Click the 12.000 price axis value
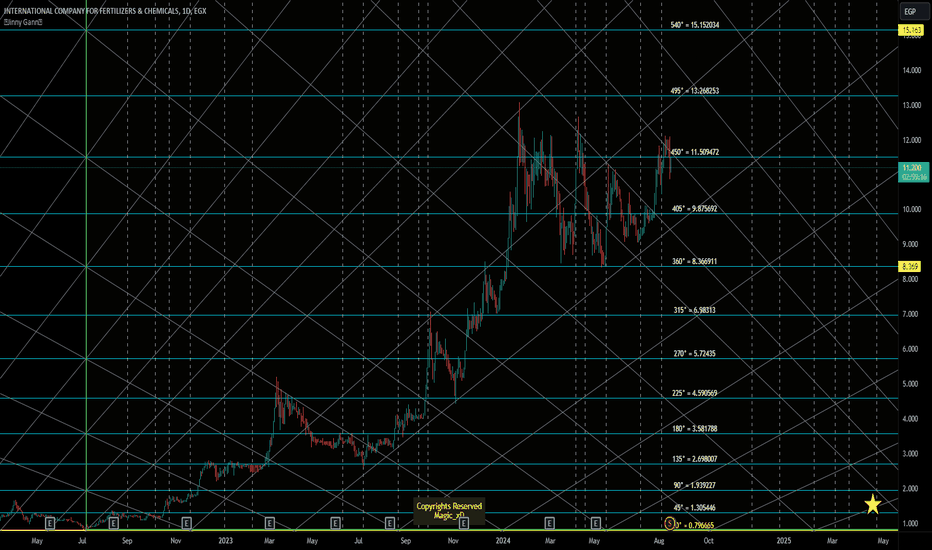 (912, 140)
